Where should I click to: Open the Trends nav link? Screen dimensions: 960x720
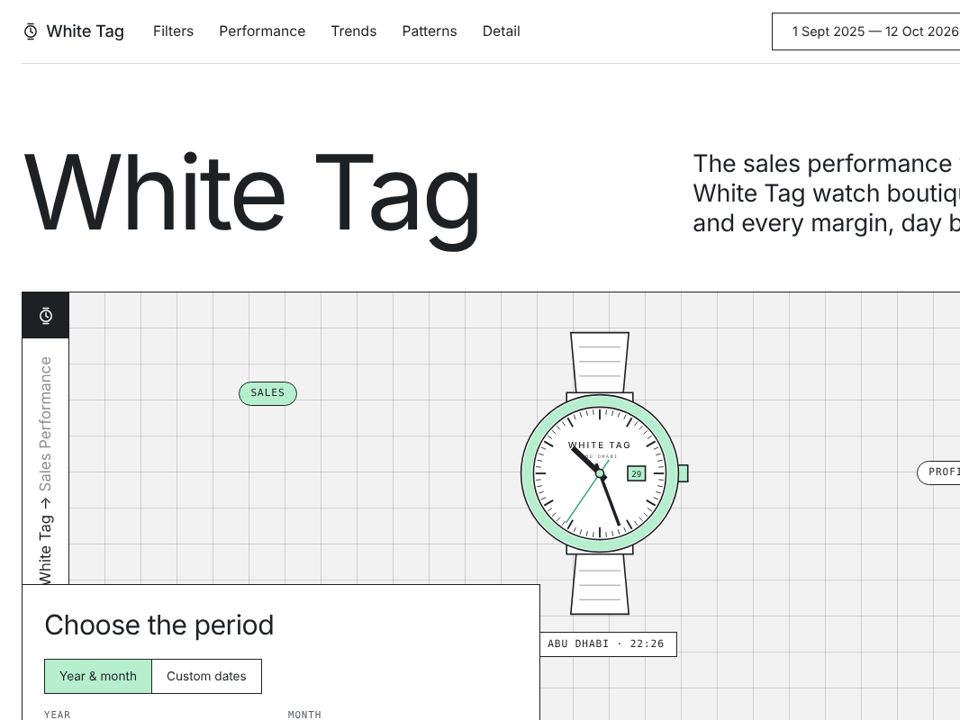354,31
